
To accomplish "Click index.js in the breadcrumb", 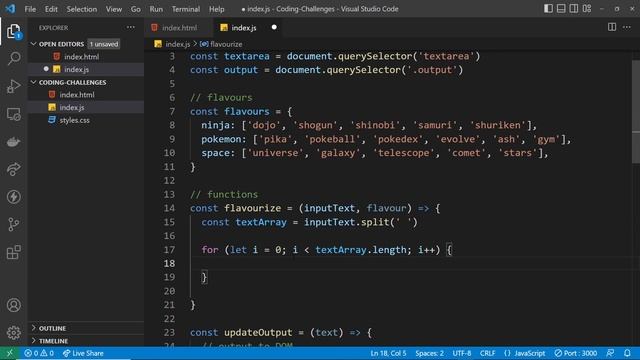I will (178, 44).
